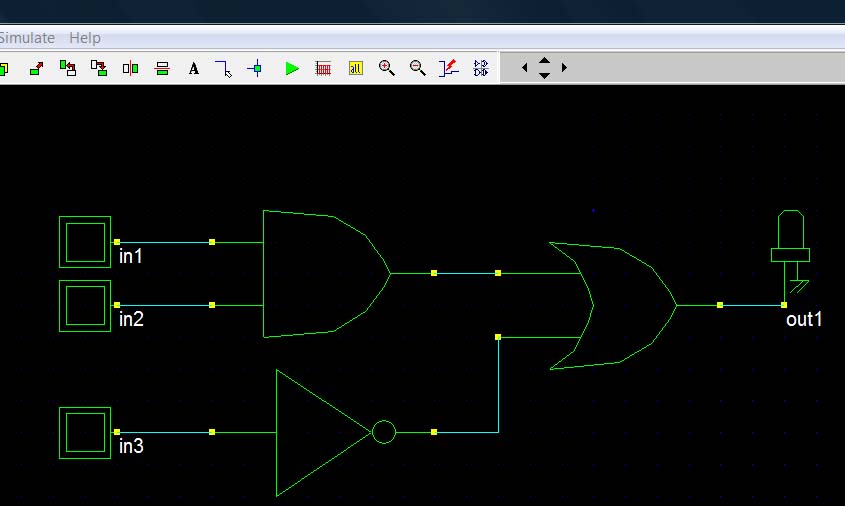Pan view right with right arrow
The width and height of the screenshot is (845, 506).
pyautogui.click(x=564, y=67)
